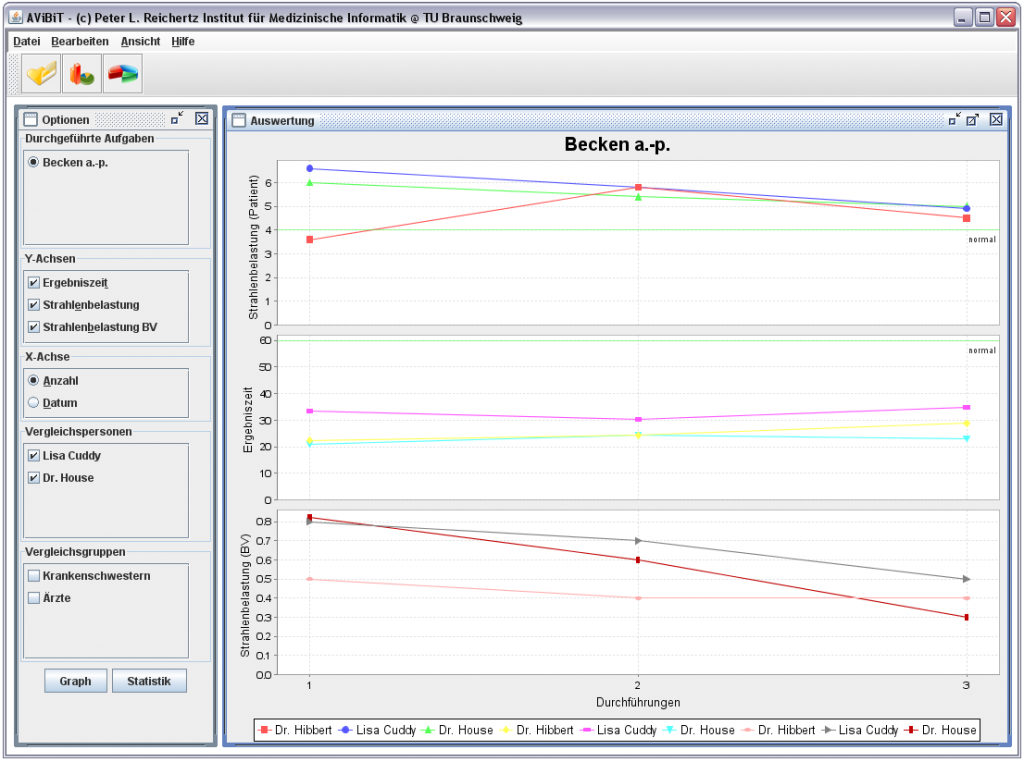1024x762 pixels.
Task: Click the normal marker in top chart
Action: pos(982,240)
